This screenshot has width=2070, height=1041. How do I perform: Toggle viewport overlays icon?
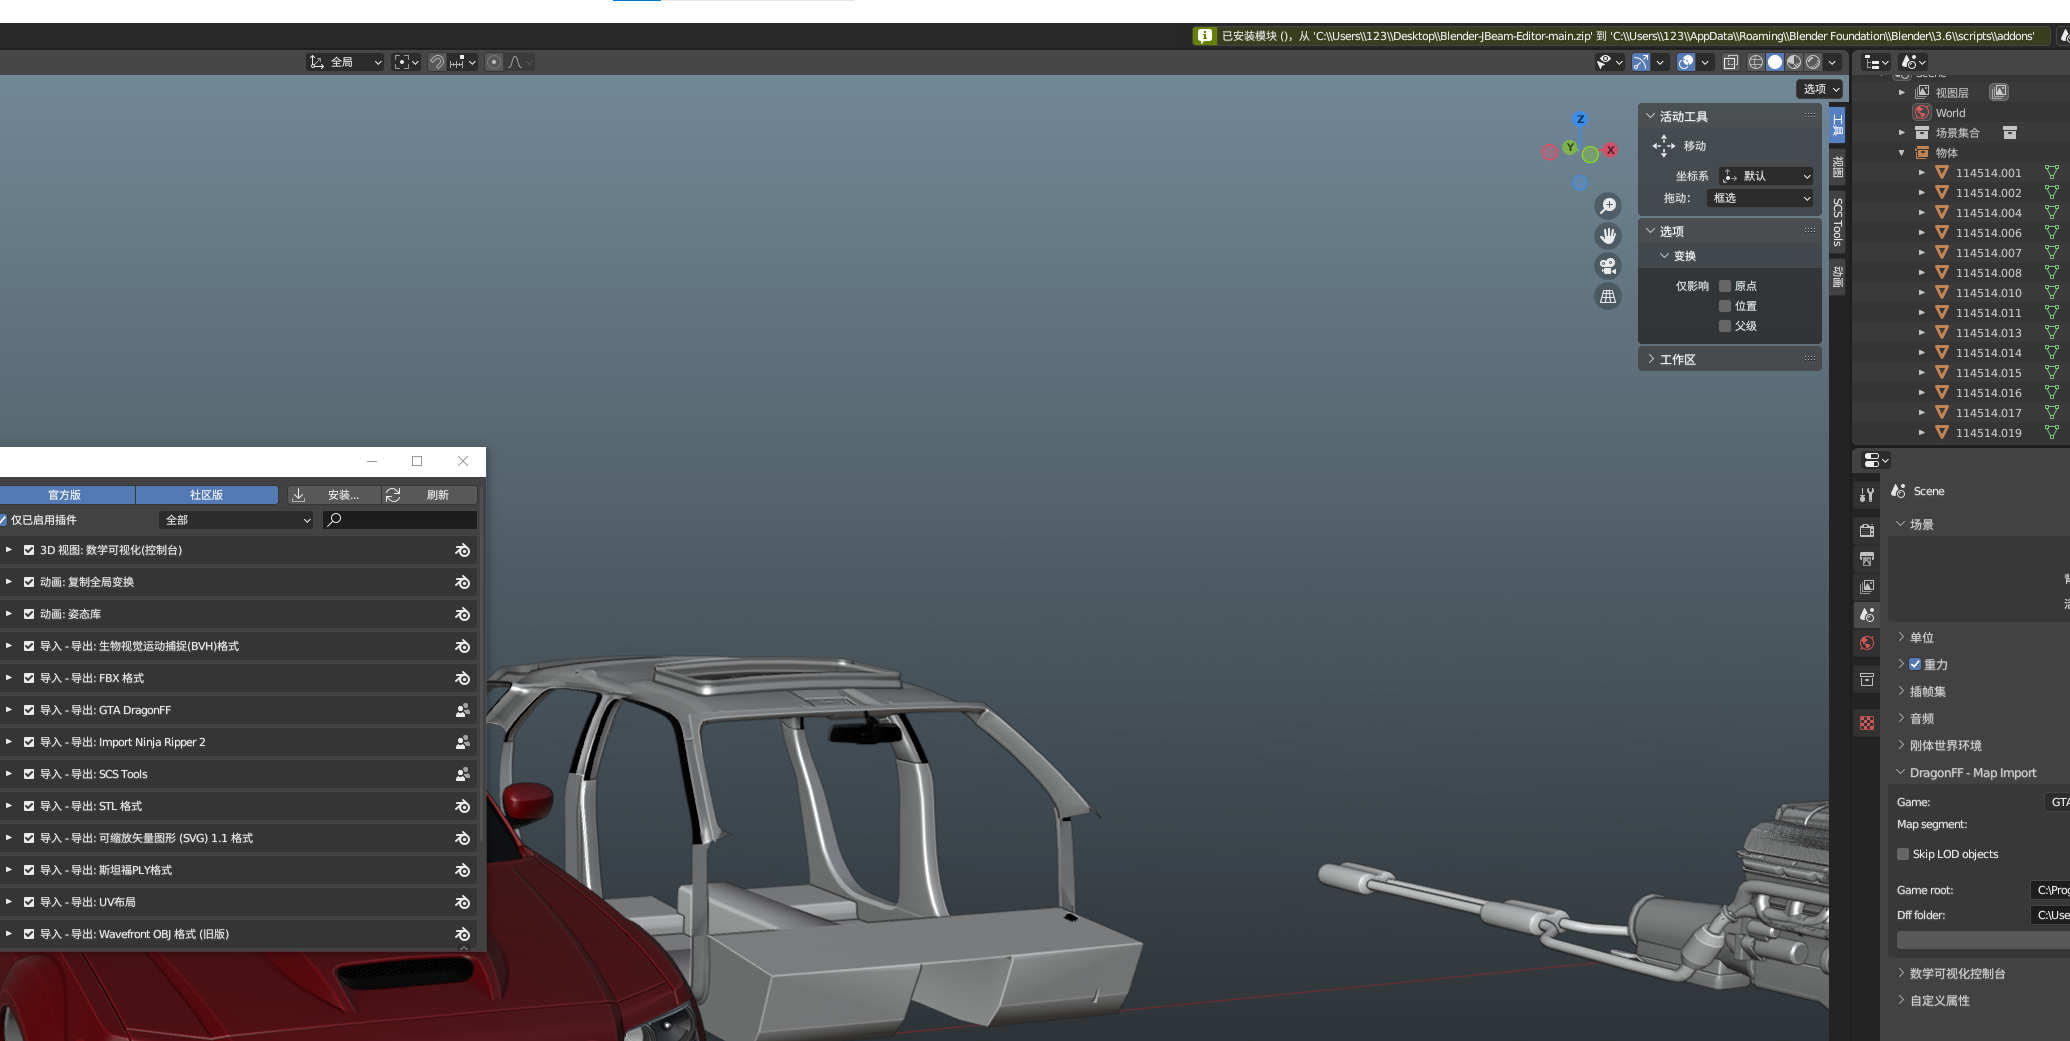click(1686, 62)
